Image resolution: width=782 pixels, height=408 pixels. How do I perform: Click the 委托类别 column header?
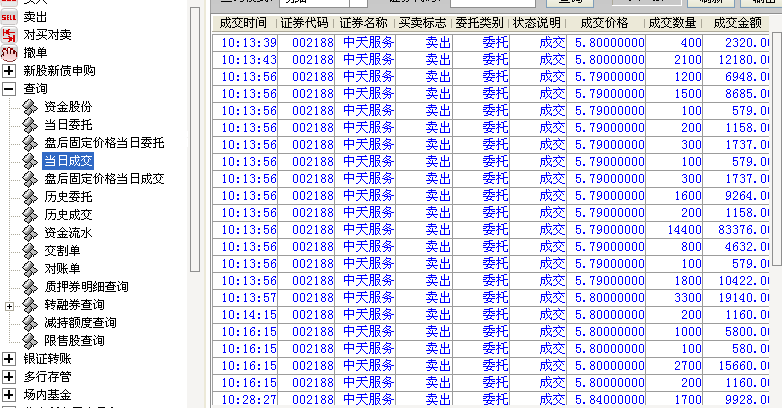pos(479,23)
